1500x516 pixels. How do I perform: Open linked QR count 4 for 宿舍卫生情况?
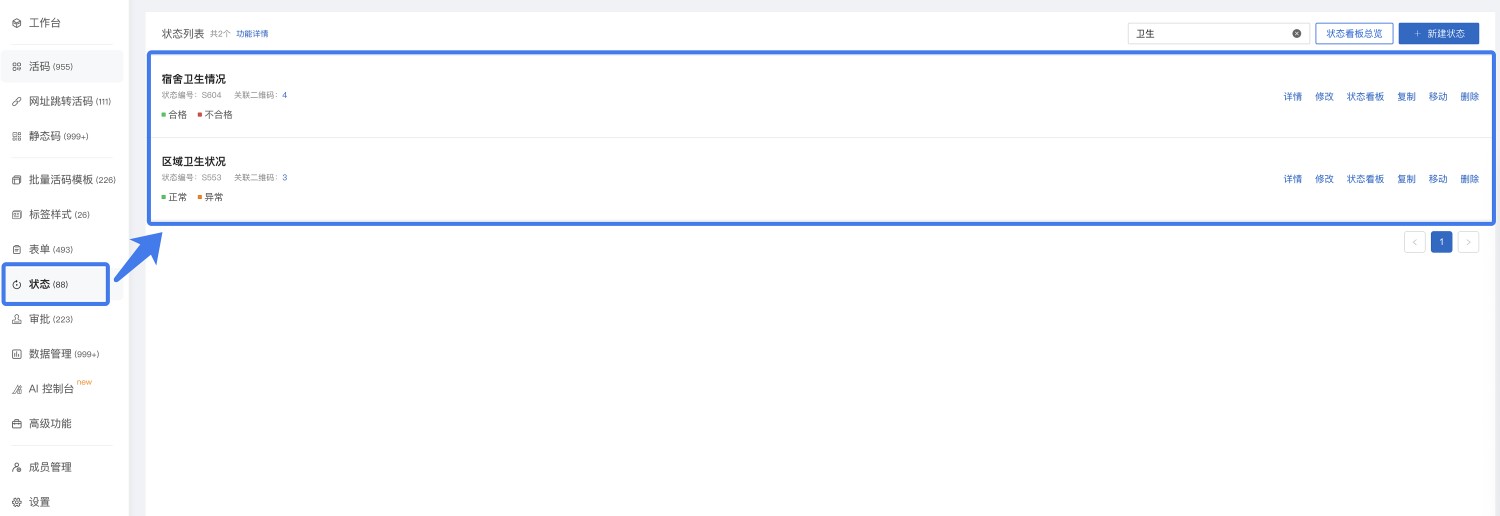pyautogui.click(x=284, y=95)
